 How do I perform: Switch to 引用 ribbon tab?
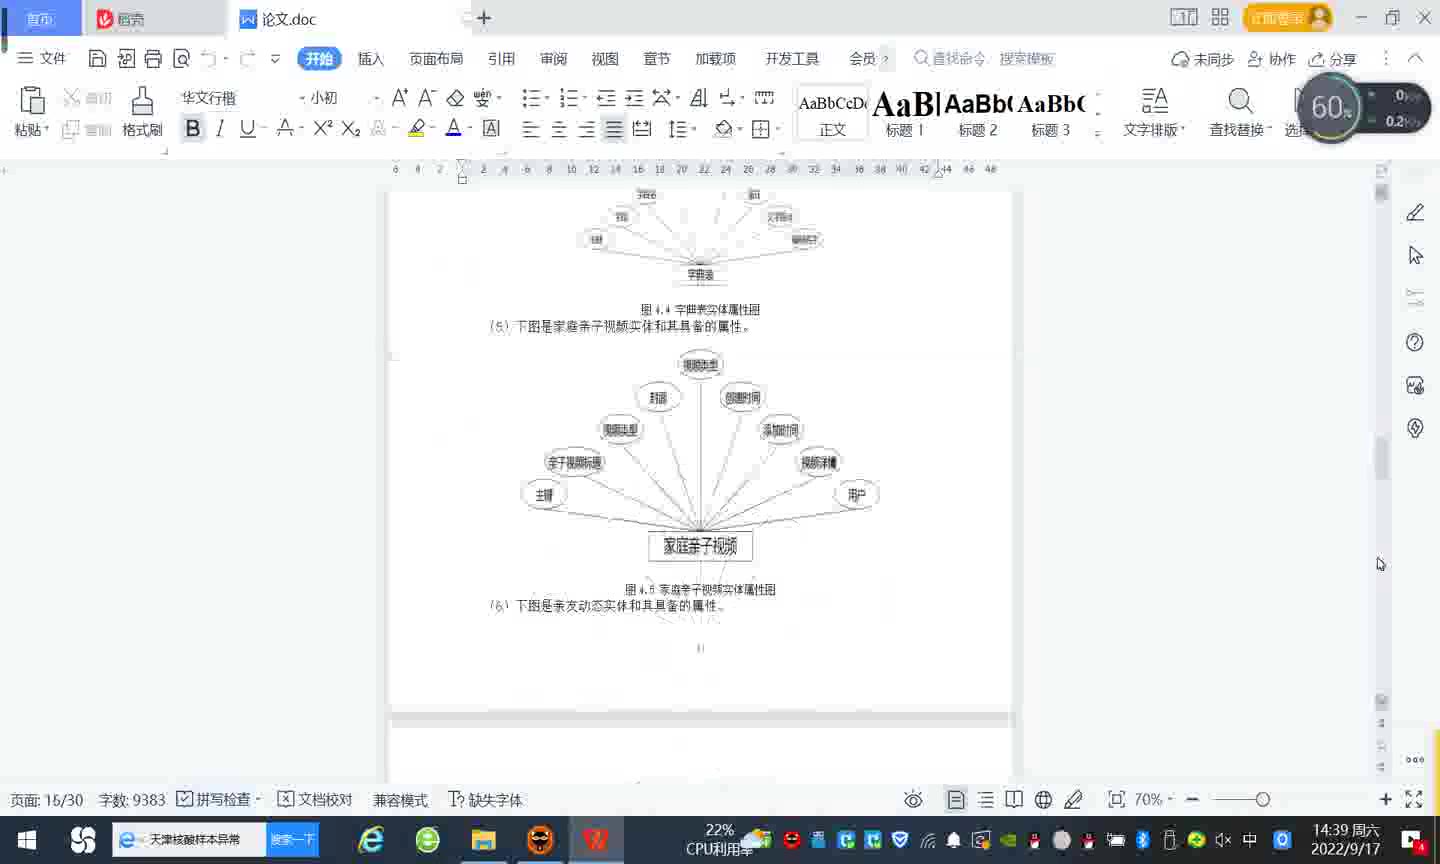(501, 59)
